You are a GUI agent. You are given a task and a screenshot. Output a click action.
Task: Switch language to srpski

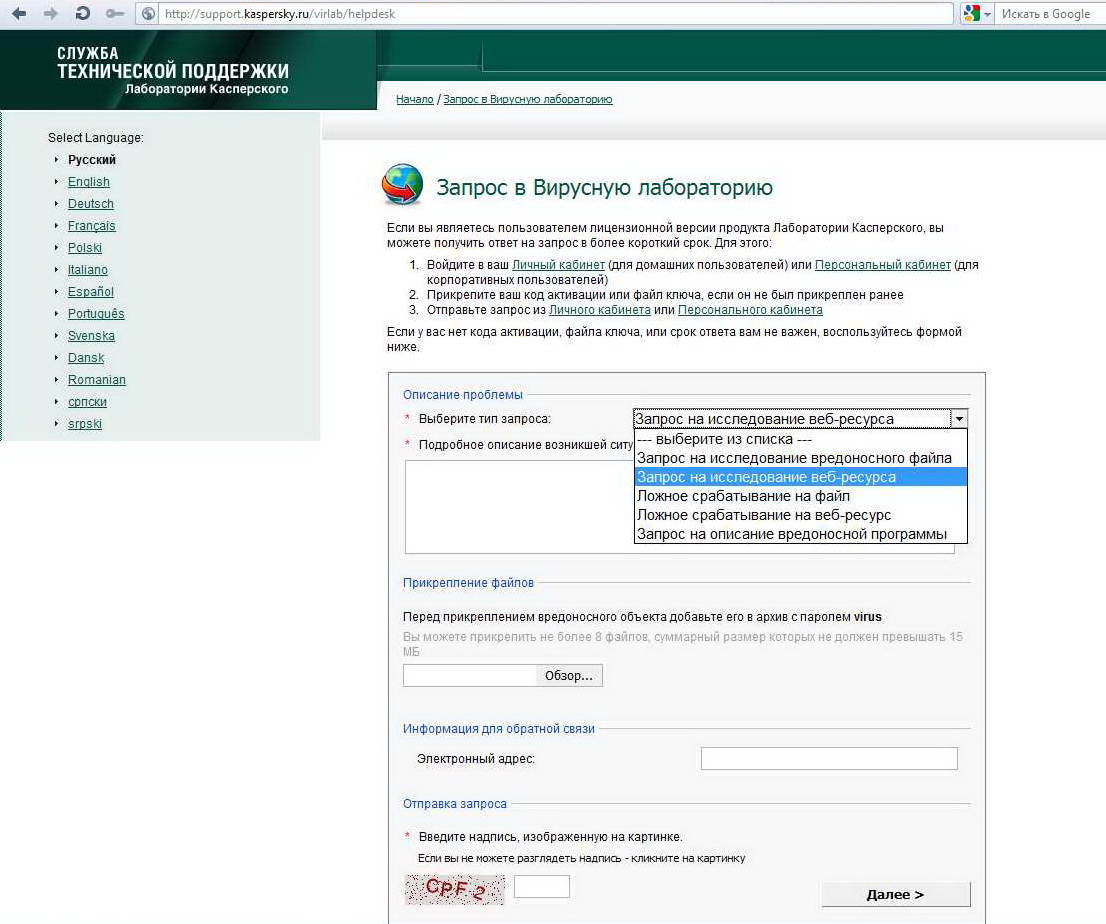point(85,424)
